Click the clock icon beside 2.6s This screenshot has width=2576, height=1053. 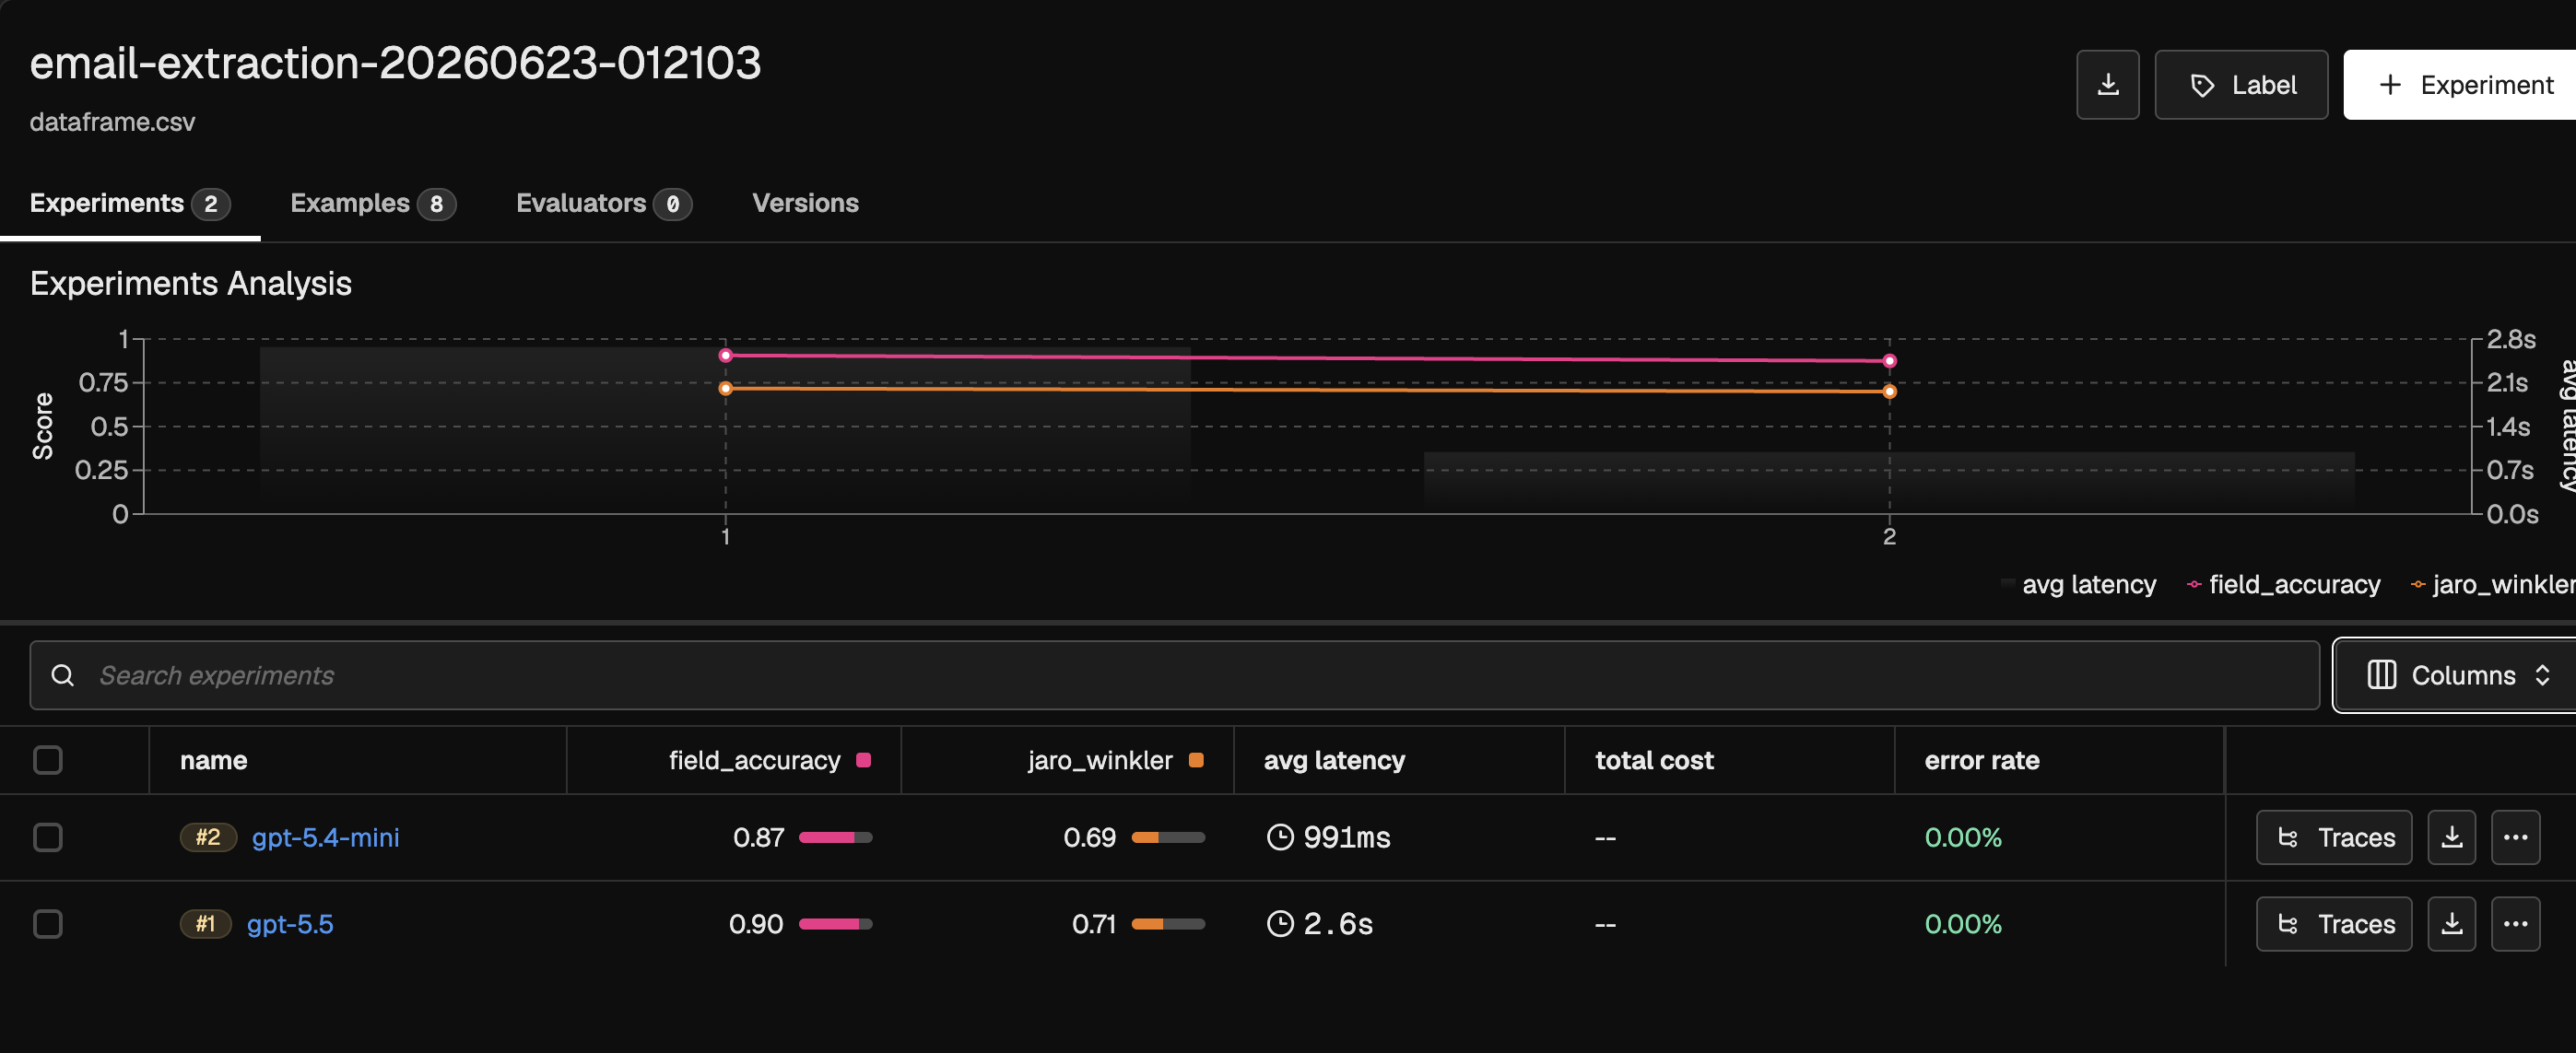[x=1280, y=924]
